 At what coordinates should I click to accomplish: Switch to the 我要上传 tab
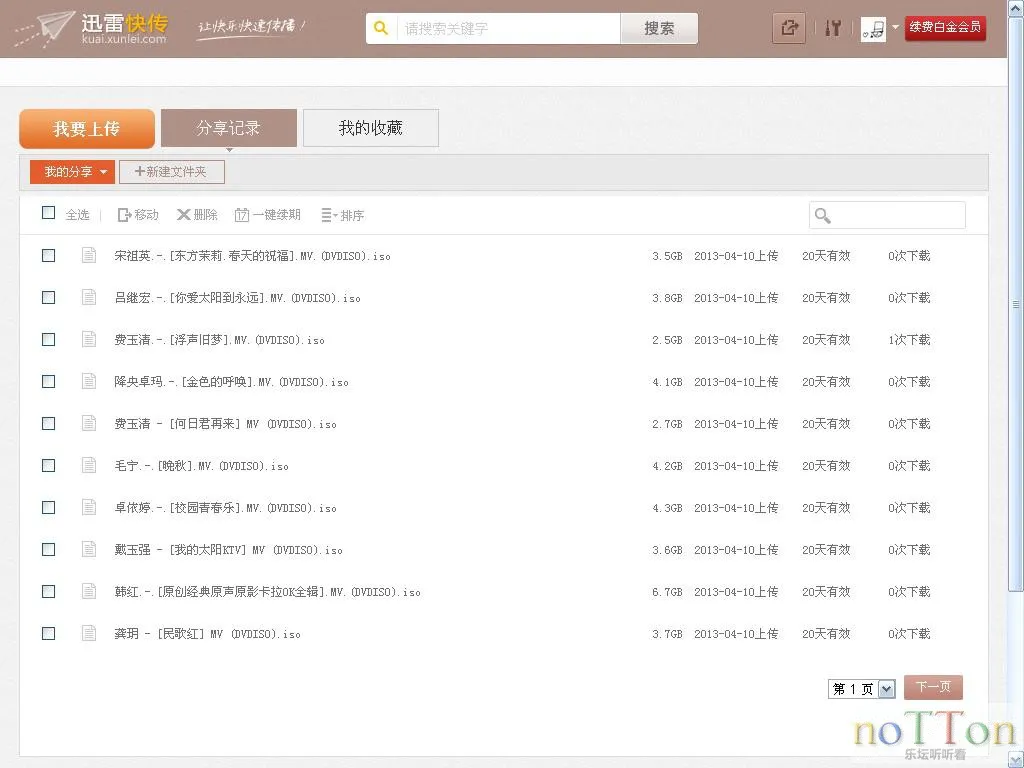(87, 128)
